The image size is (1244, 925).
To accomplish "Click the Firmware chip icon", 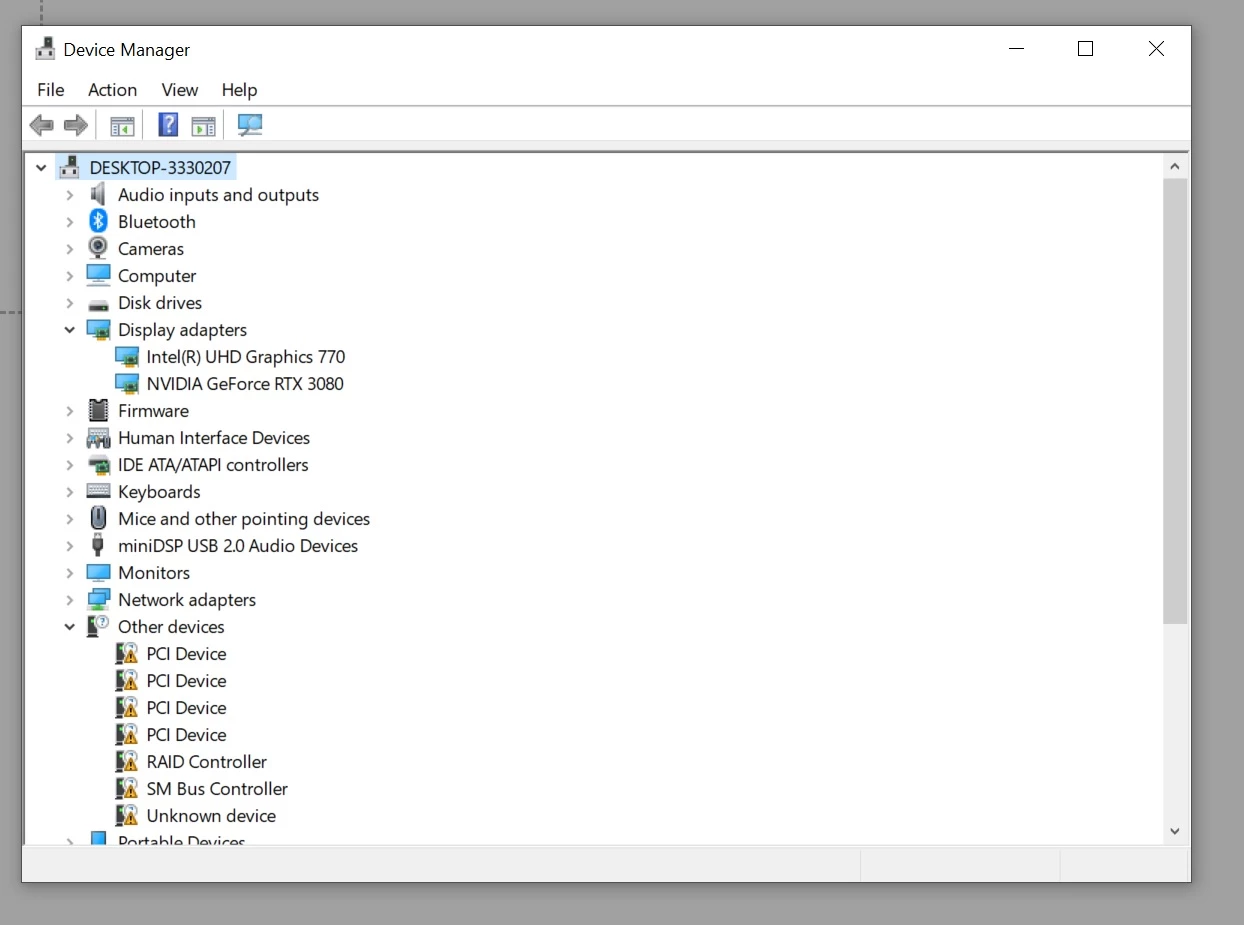I will click(x=98, y=410).
